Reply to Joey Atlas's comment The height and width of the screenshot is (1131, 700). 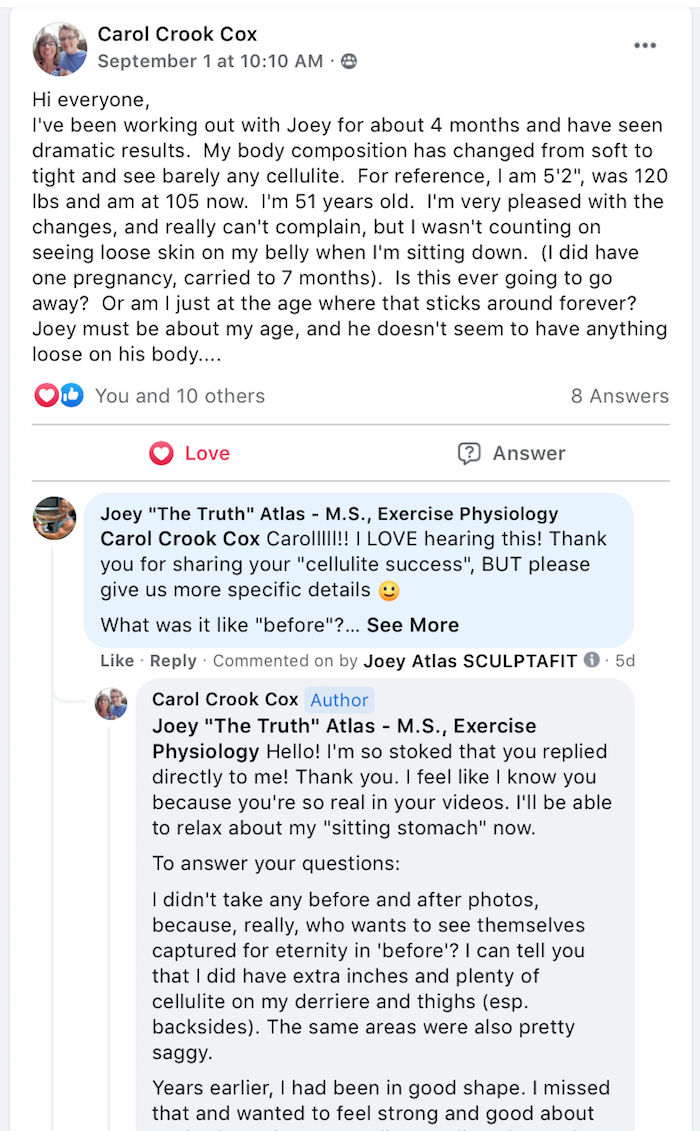point(173,661)
